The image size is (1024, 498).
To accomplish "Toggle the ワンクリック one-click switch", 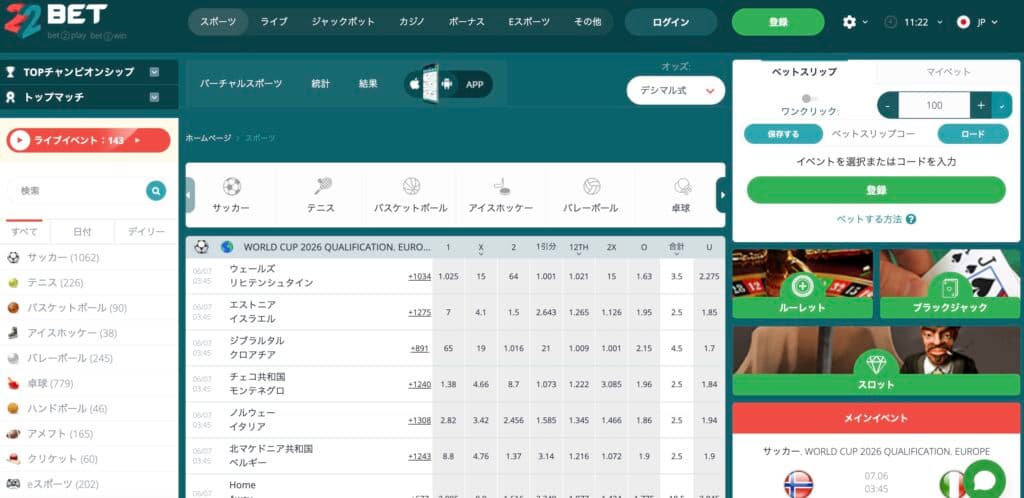I will [x=810, y=99].
